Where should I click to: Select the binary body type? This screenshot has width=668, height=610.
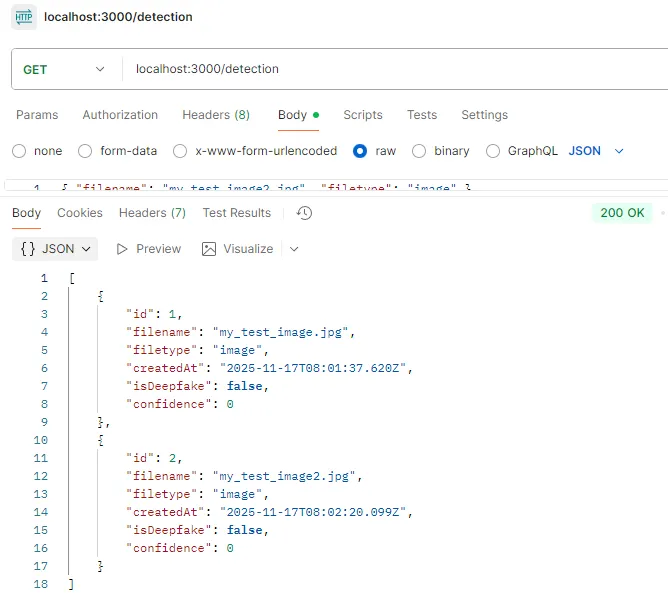tap(419, 151)
